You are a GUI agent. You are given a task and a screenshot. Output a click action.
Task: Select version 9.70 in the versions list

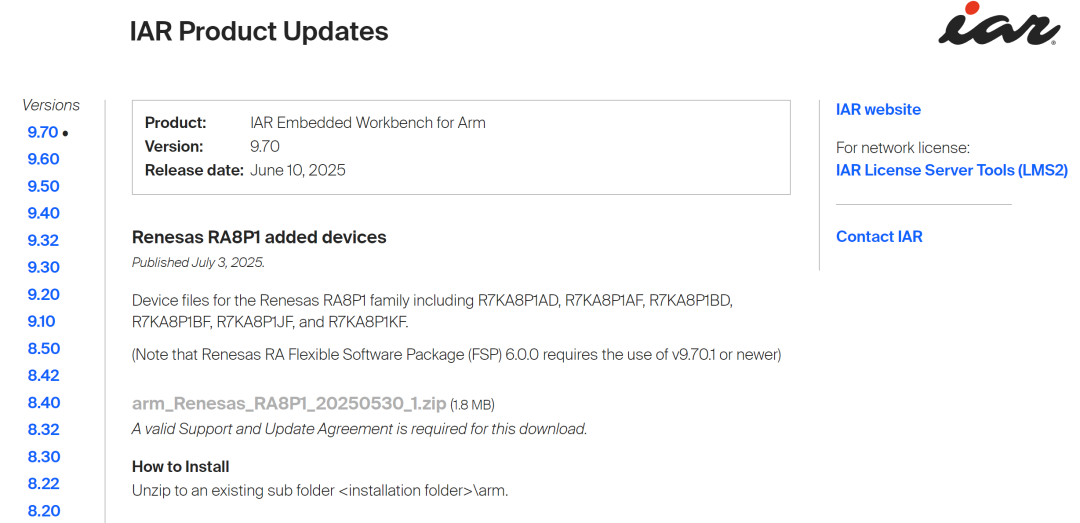tap(43, 132)
